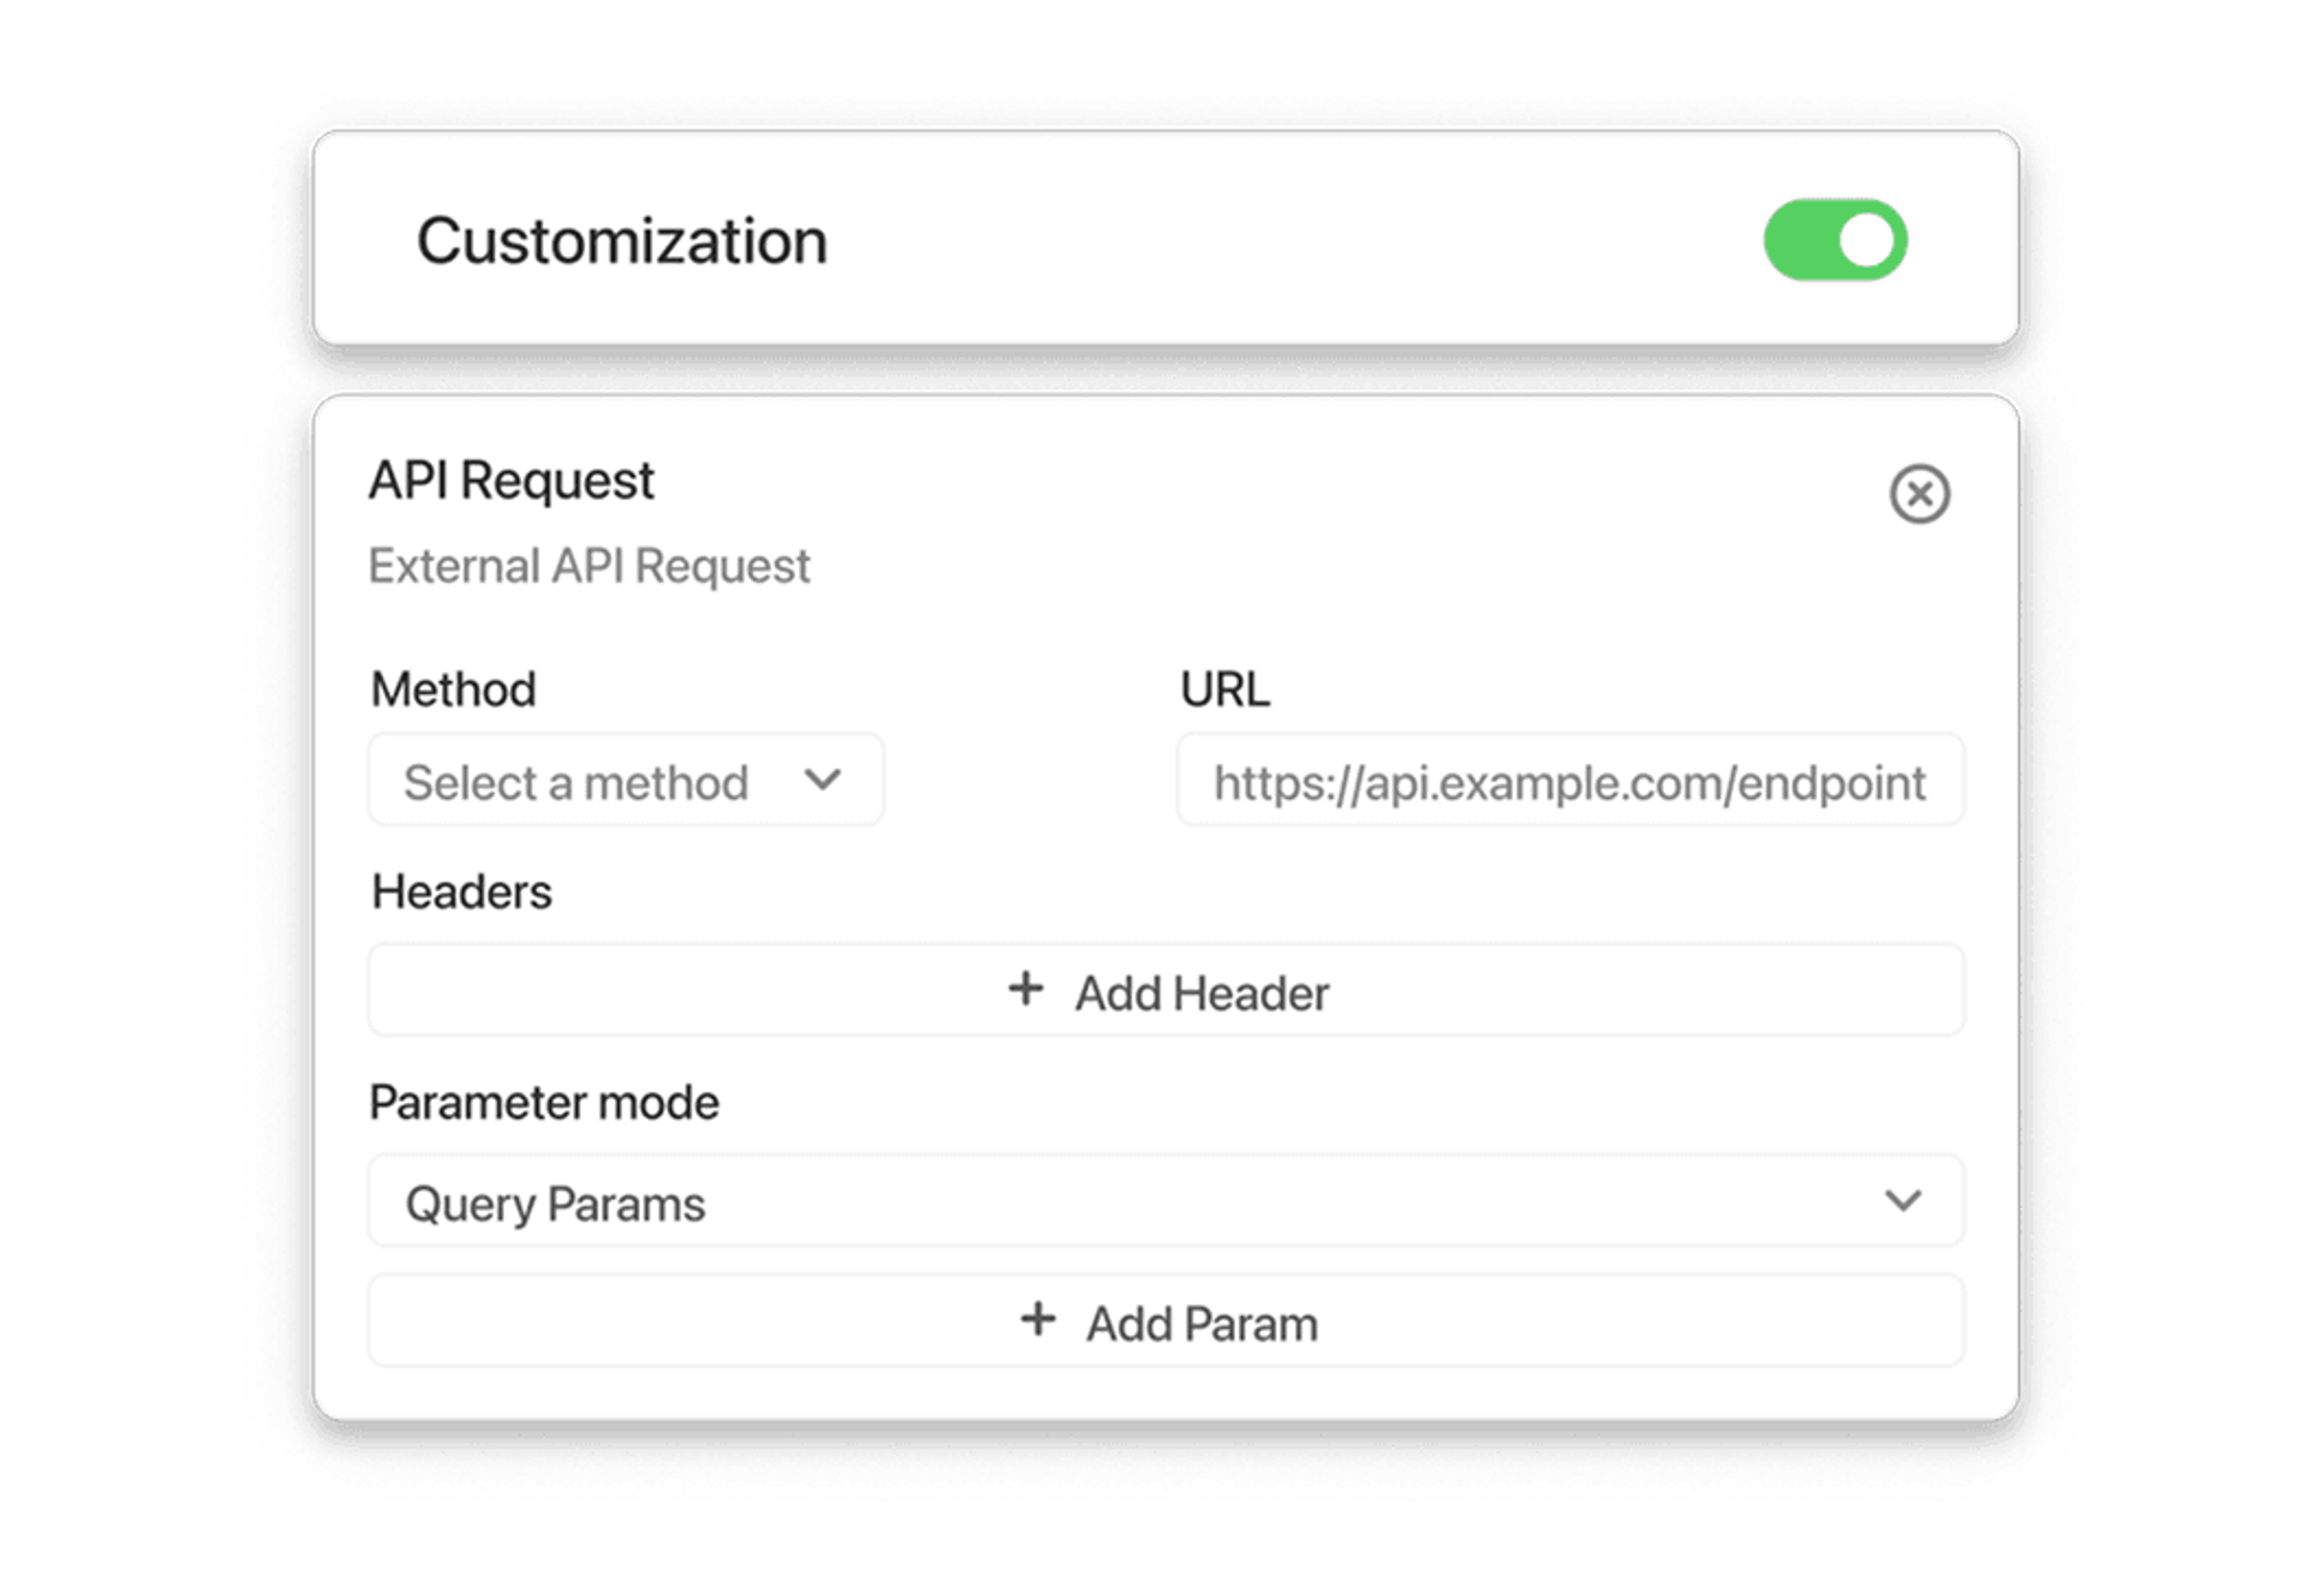Click the URL field label

[x=1225, y=690]
